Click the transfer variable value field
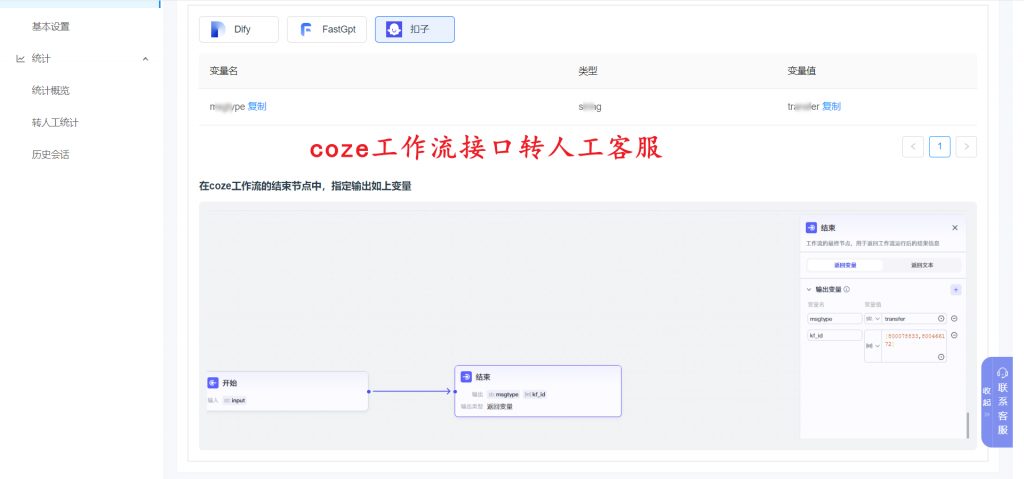 (914, 319)
